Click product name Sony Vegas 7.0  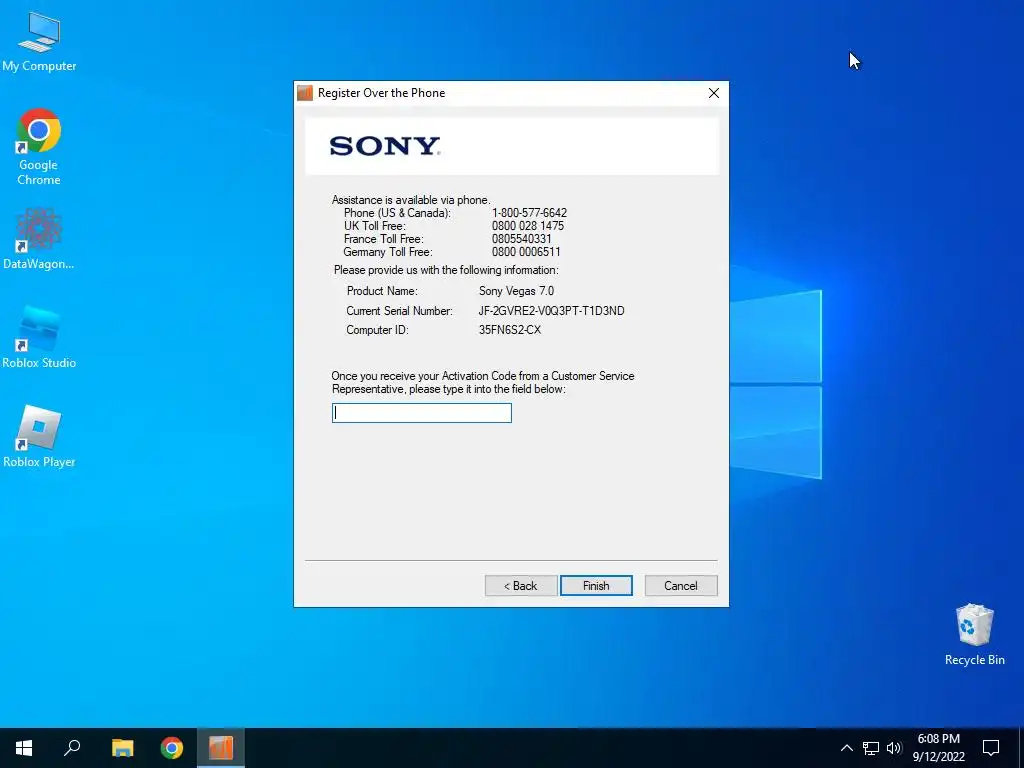point(516,291)
